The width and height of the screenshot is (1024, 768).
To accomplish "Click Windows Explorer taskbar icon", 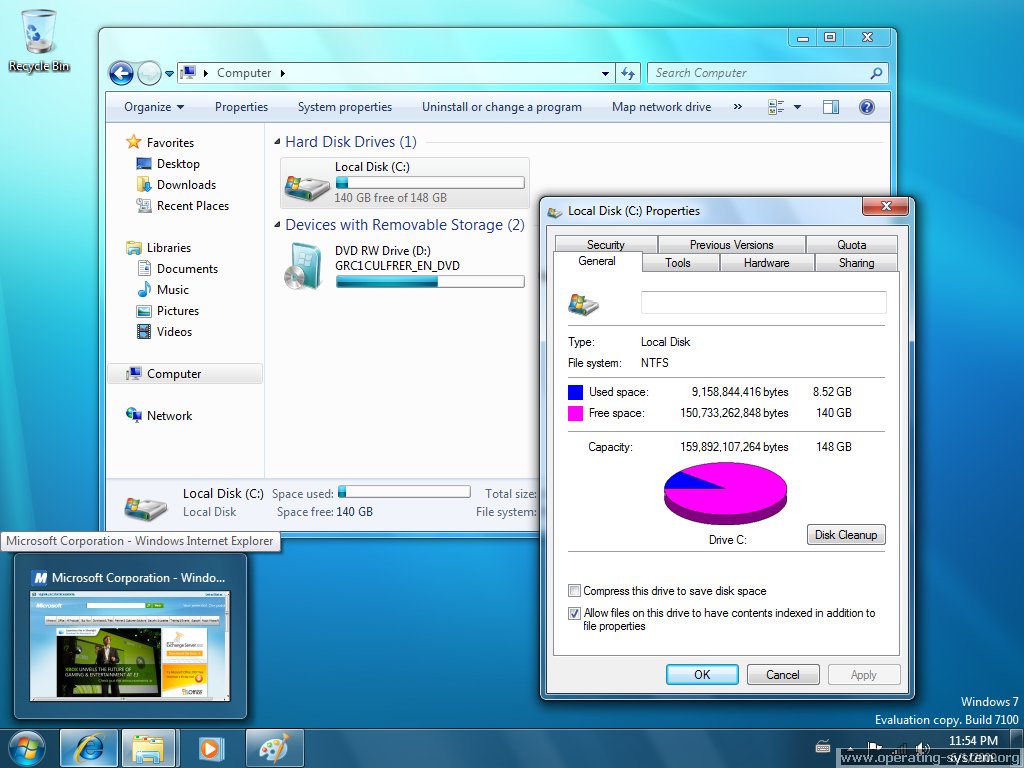I will point(148,748).
